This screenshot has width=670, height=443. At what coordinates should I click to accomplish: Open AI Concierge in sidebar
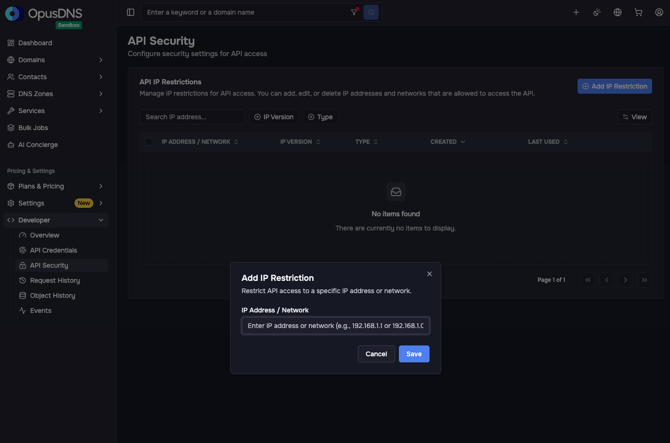56,145
